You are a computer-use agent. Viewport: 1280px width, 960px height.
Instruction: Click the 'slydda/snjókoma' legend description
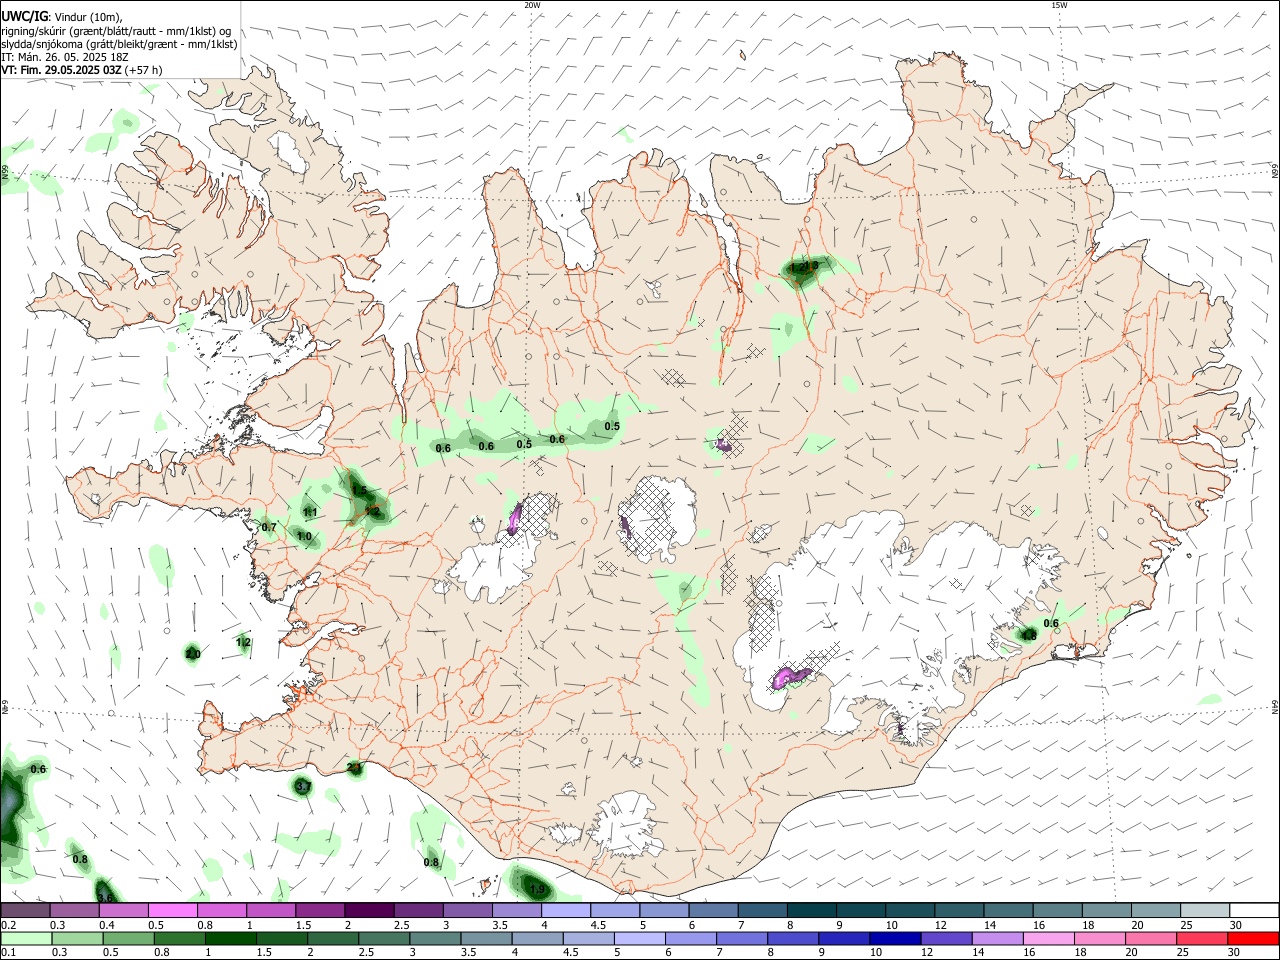(x=42, y=44)
